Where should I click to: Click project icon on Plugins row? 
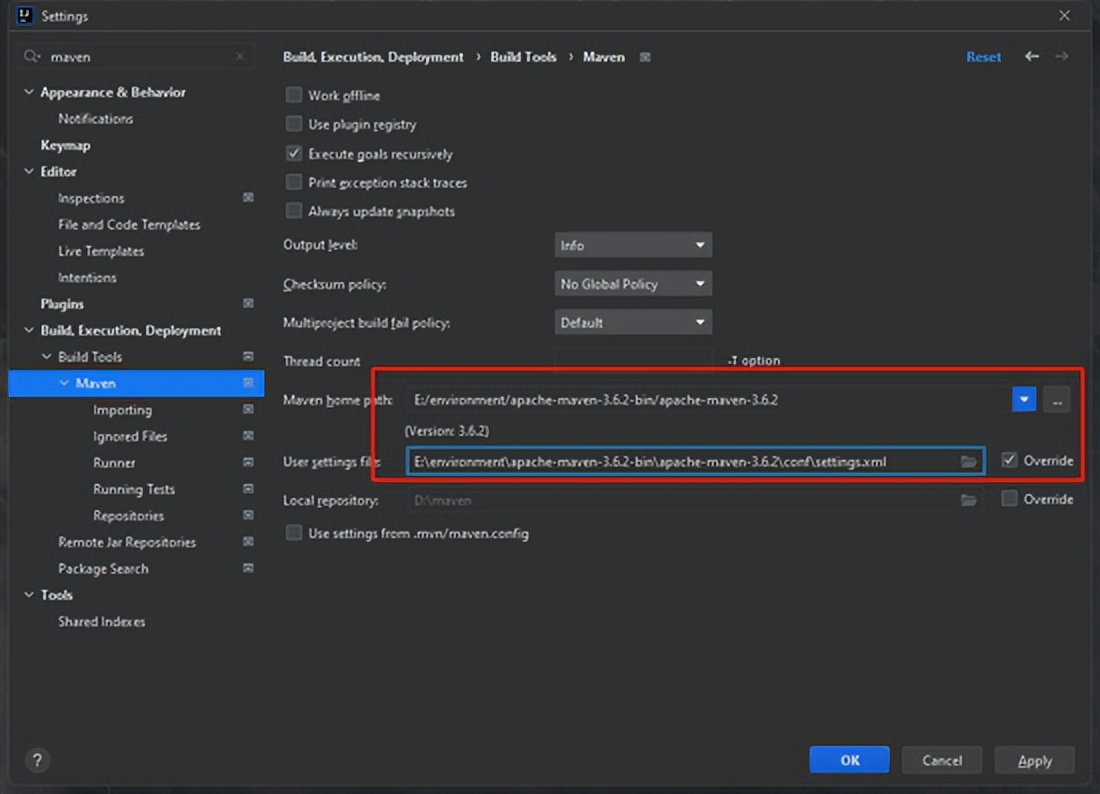248,303
